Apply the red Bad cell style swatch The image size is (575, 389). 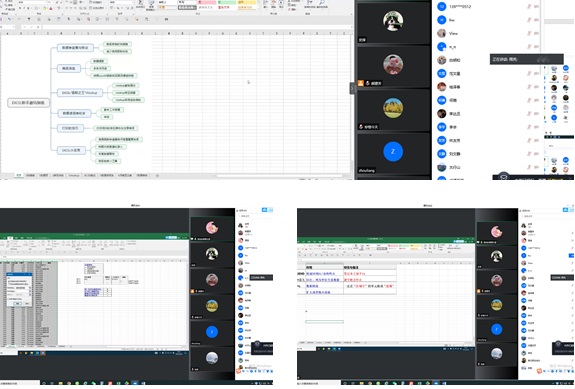pos(207,2)
